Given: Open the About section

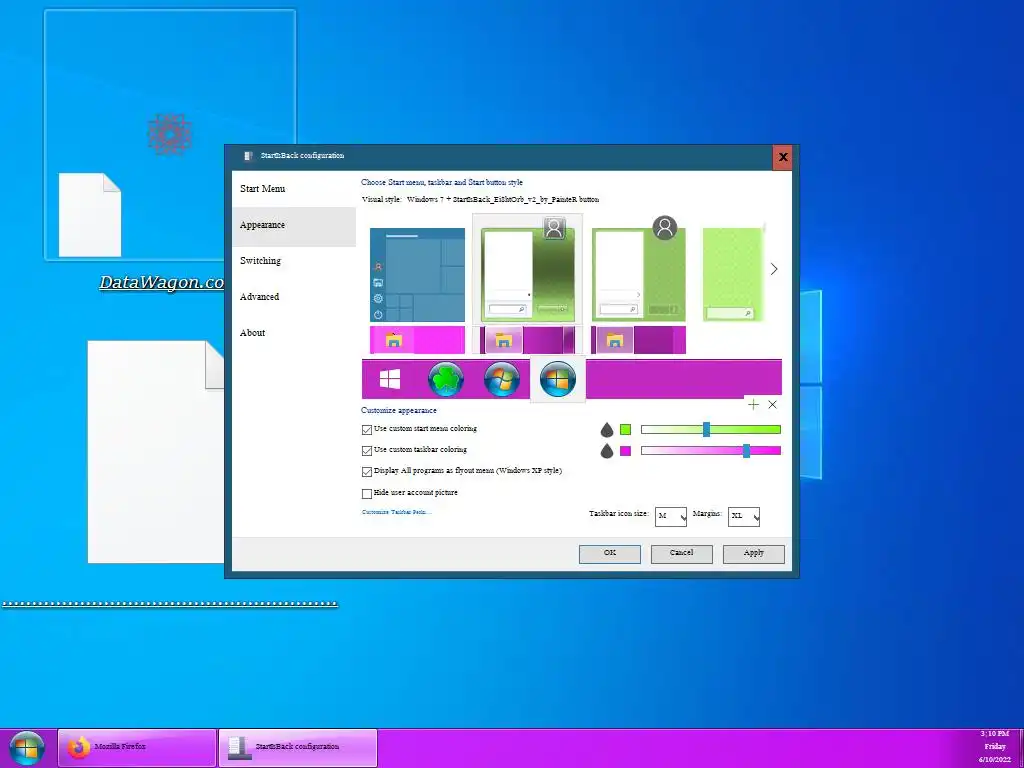Looking at the screenshot, I should pos(294,333).
